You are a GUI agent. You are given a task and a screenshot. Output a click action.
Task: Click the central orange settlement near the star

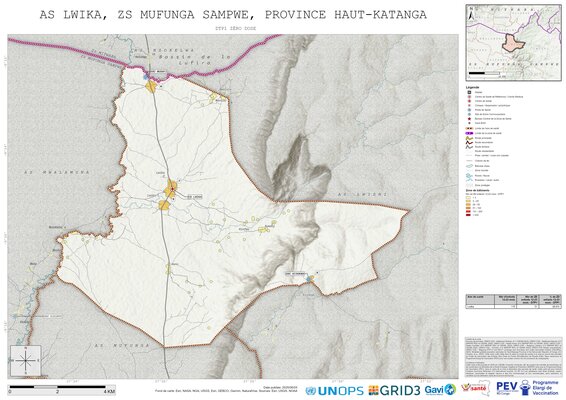tap(170, 188)
